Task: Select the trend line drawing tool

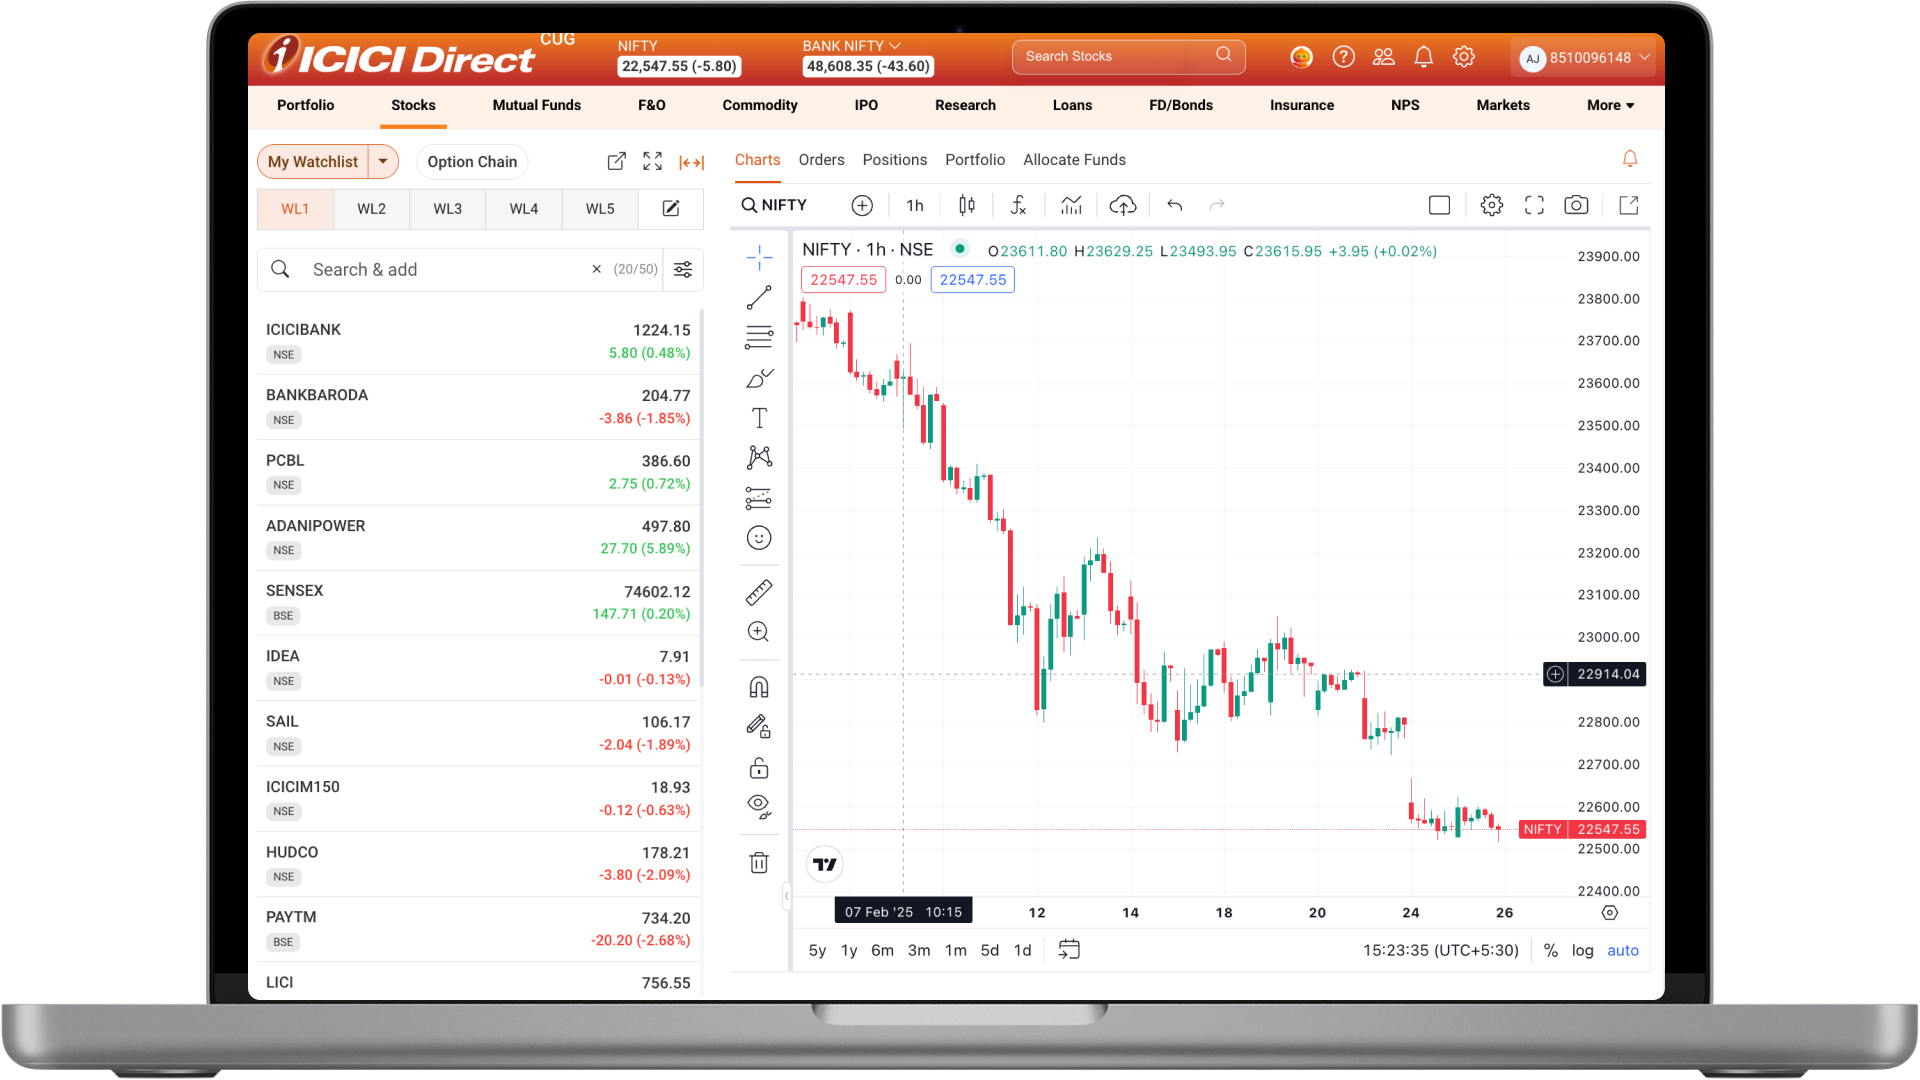Action: [x=759, y=297]
